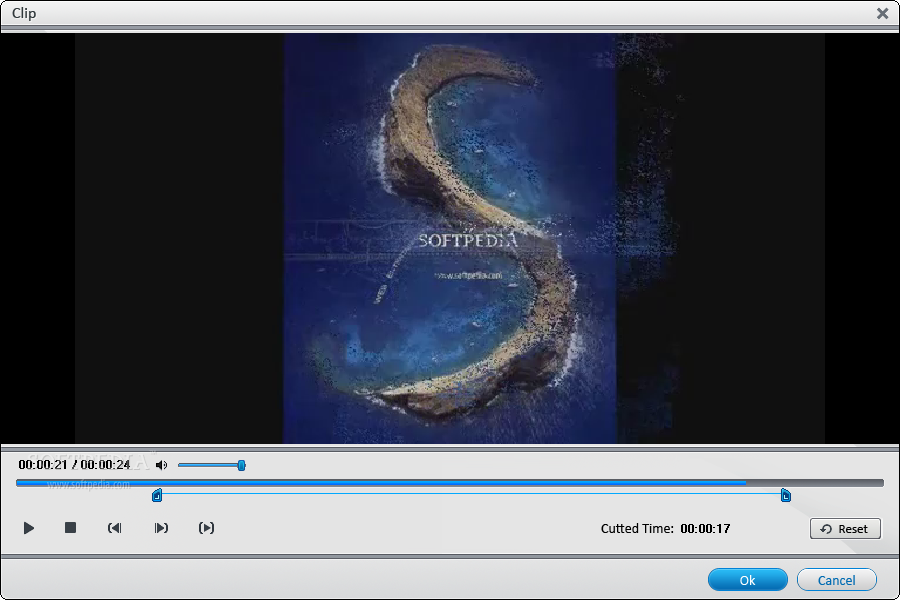Set clip start point bracket icon

[x=115, y=528]
